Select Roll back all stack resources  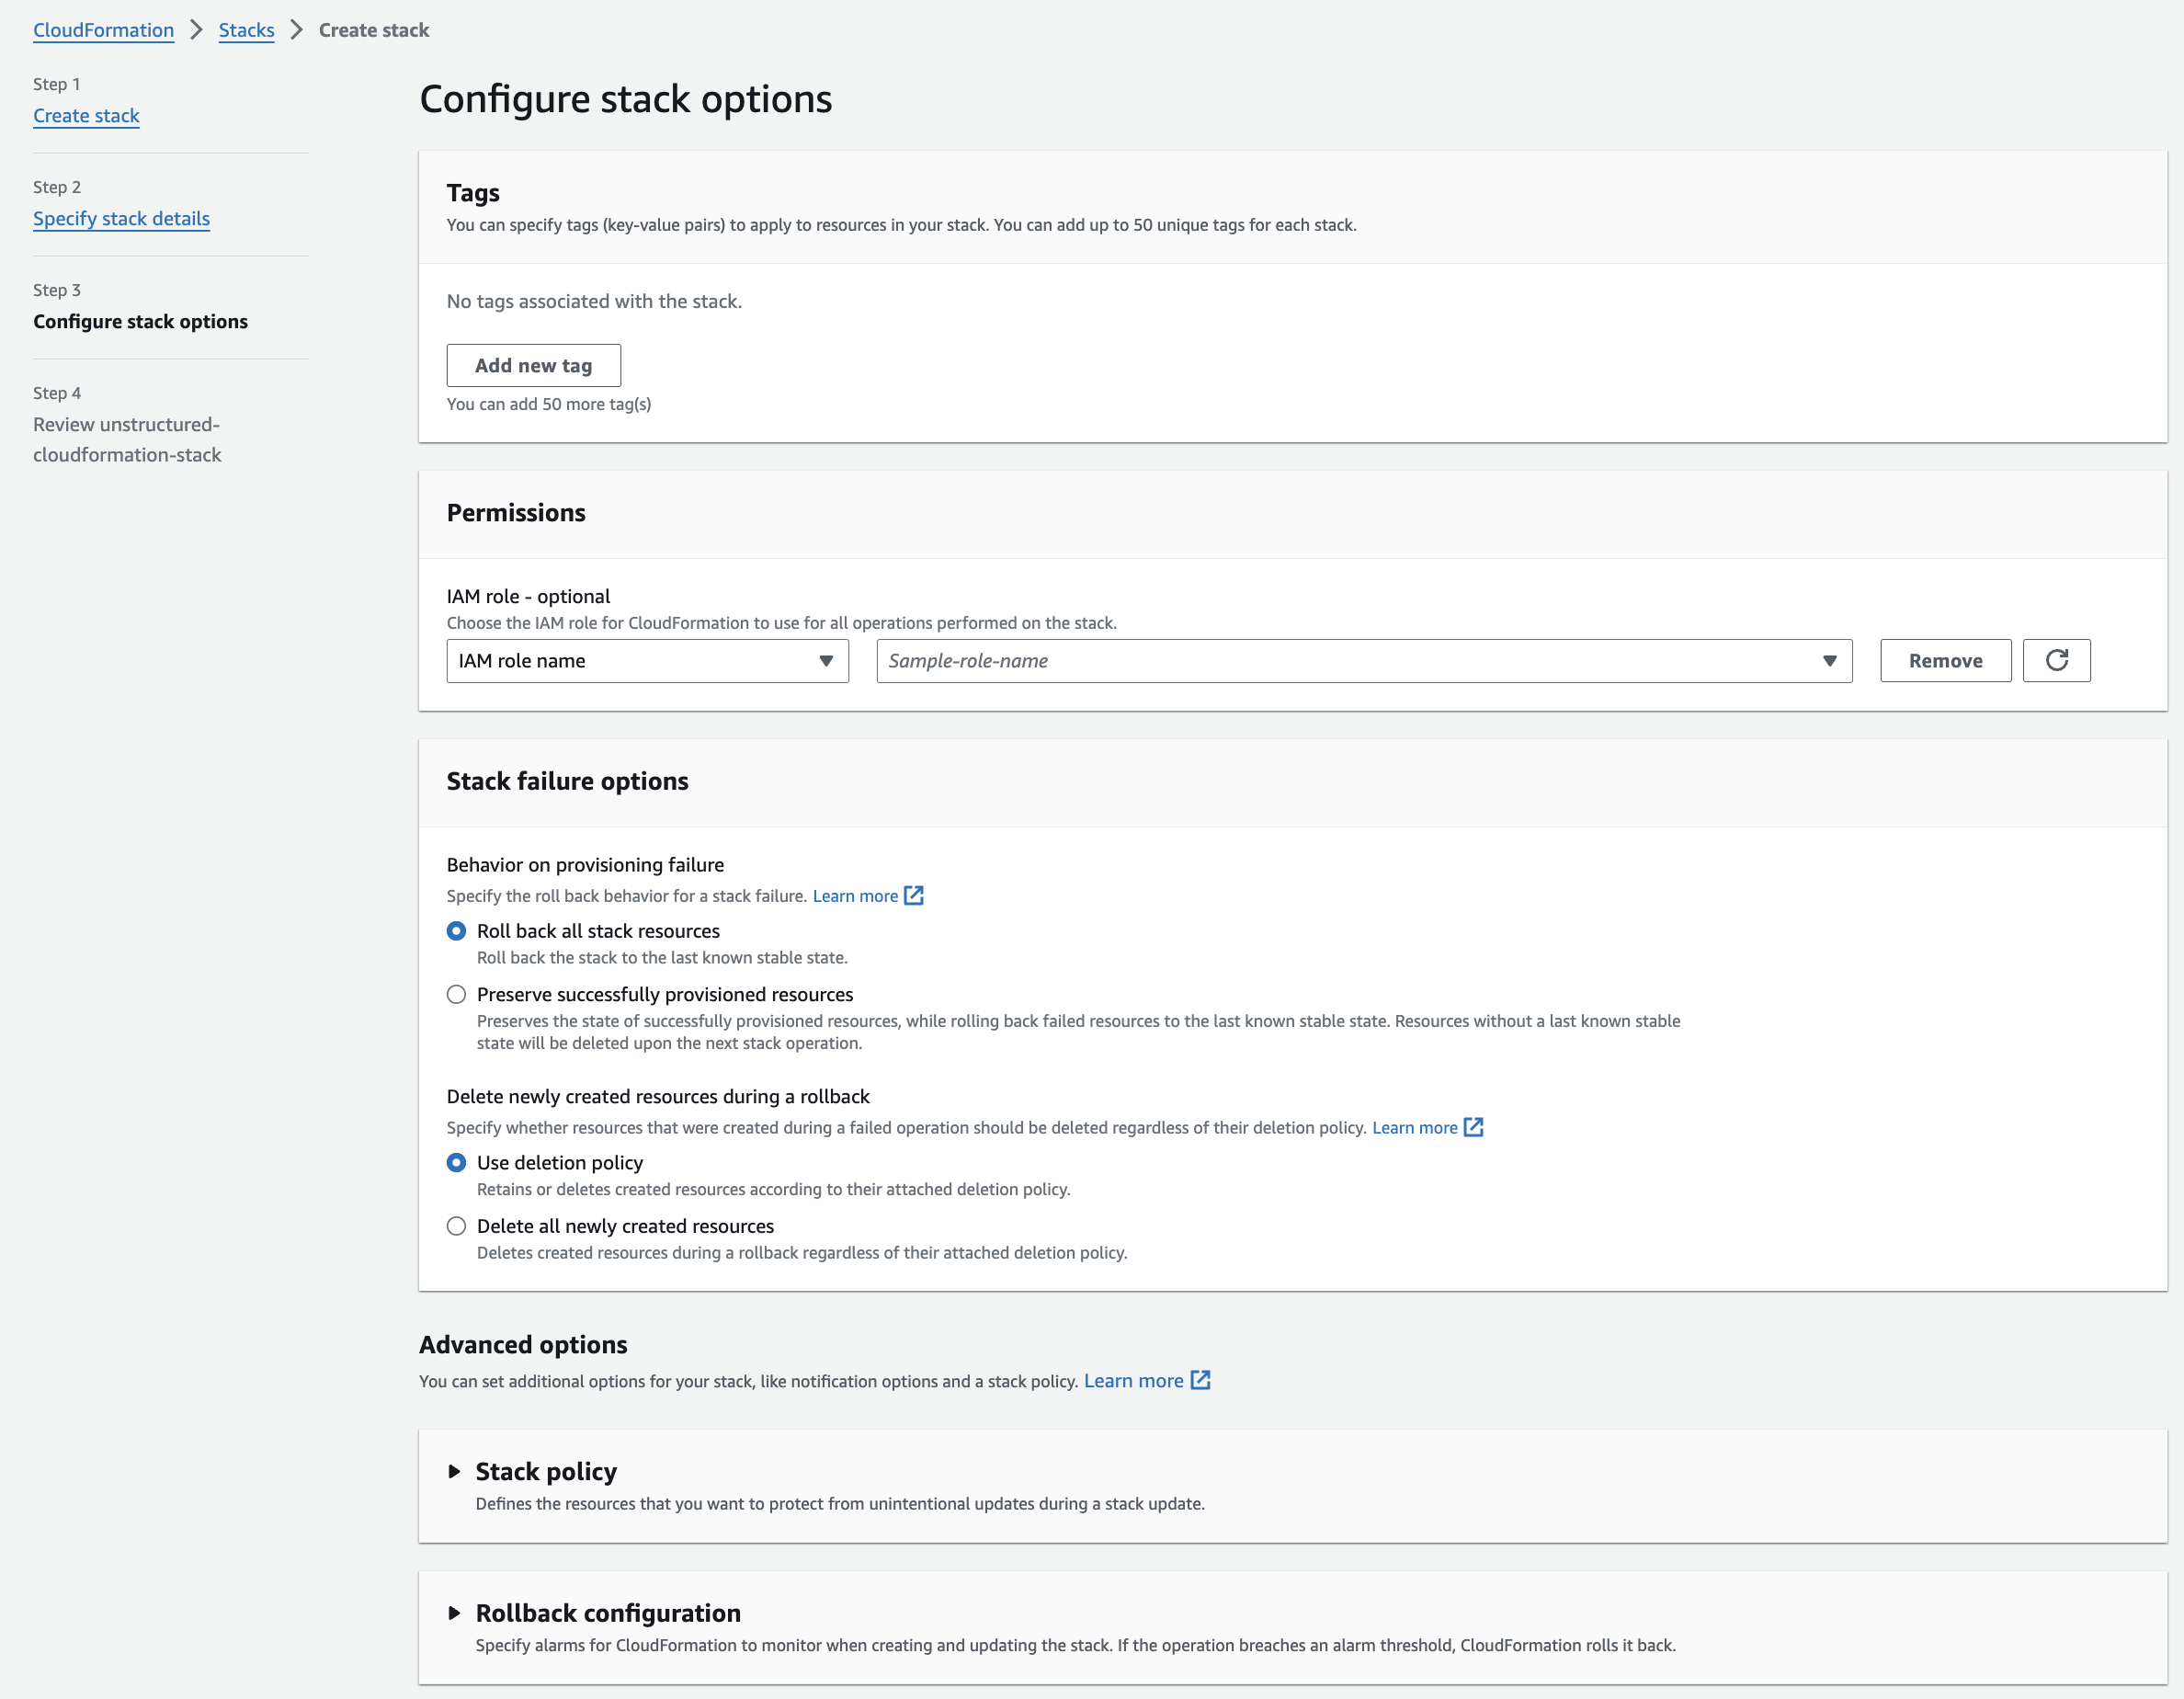tap(456, 931)
